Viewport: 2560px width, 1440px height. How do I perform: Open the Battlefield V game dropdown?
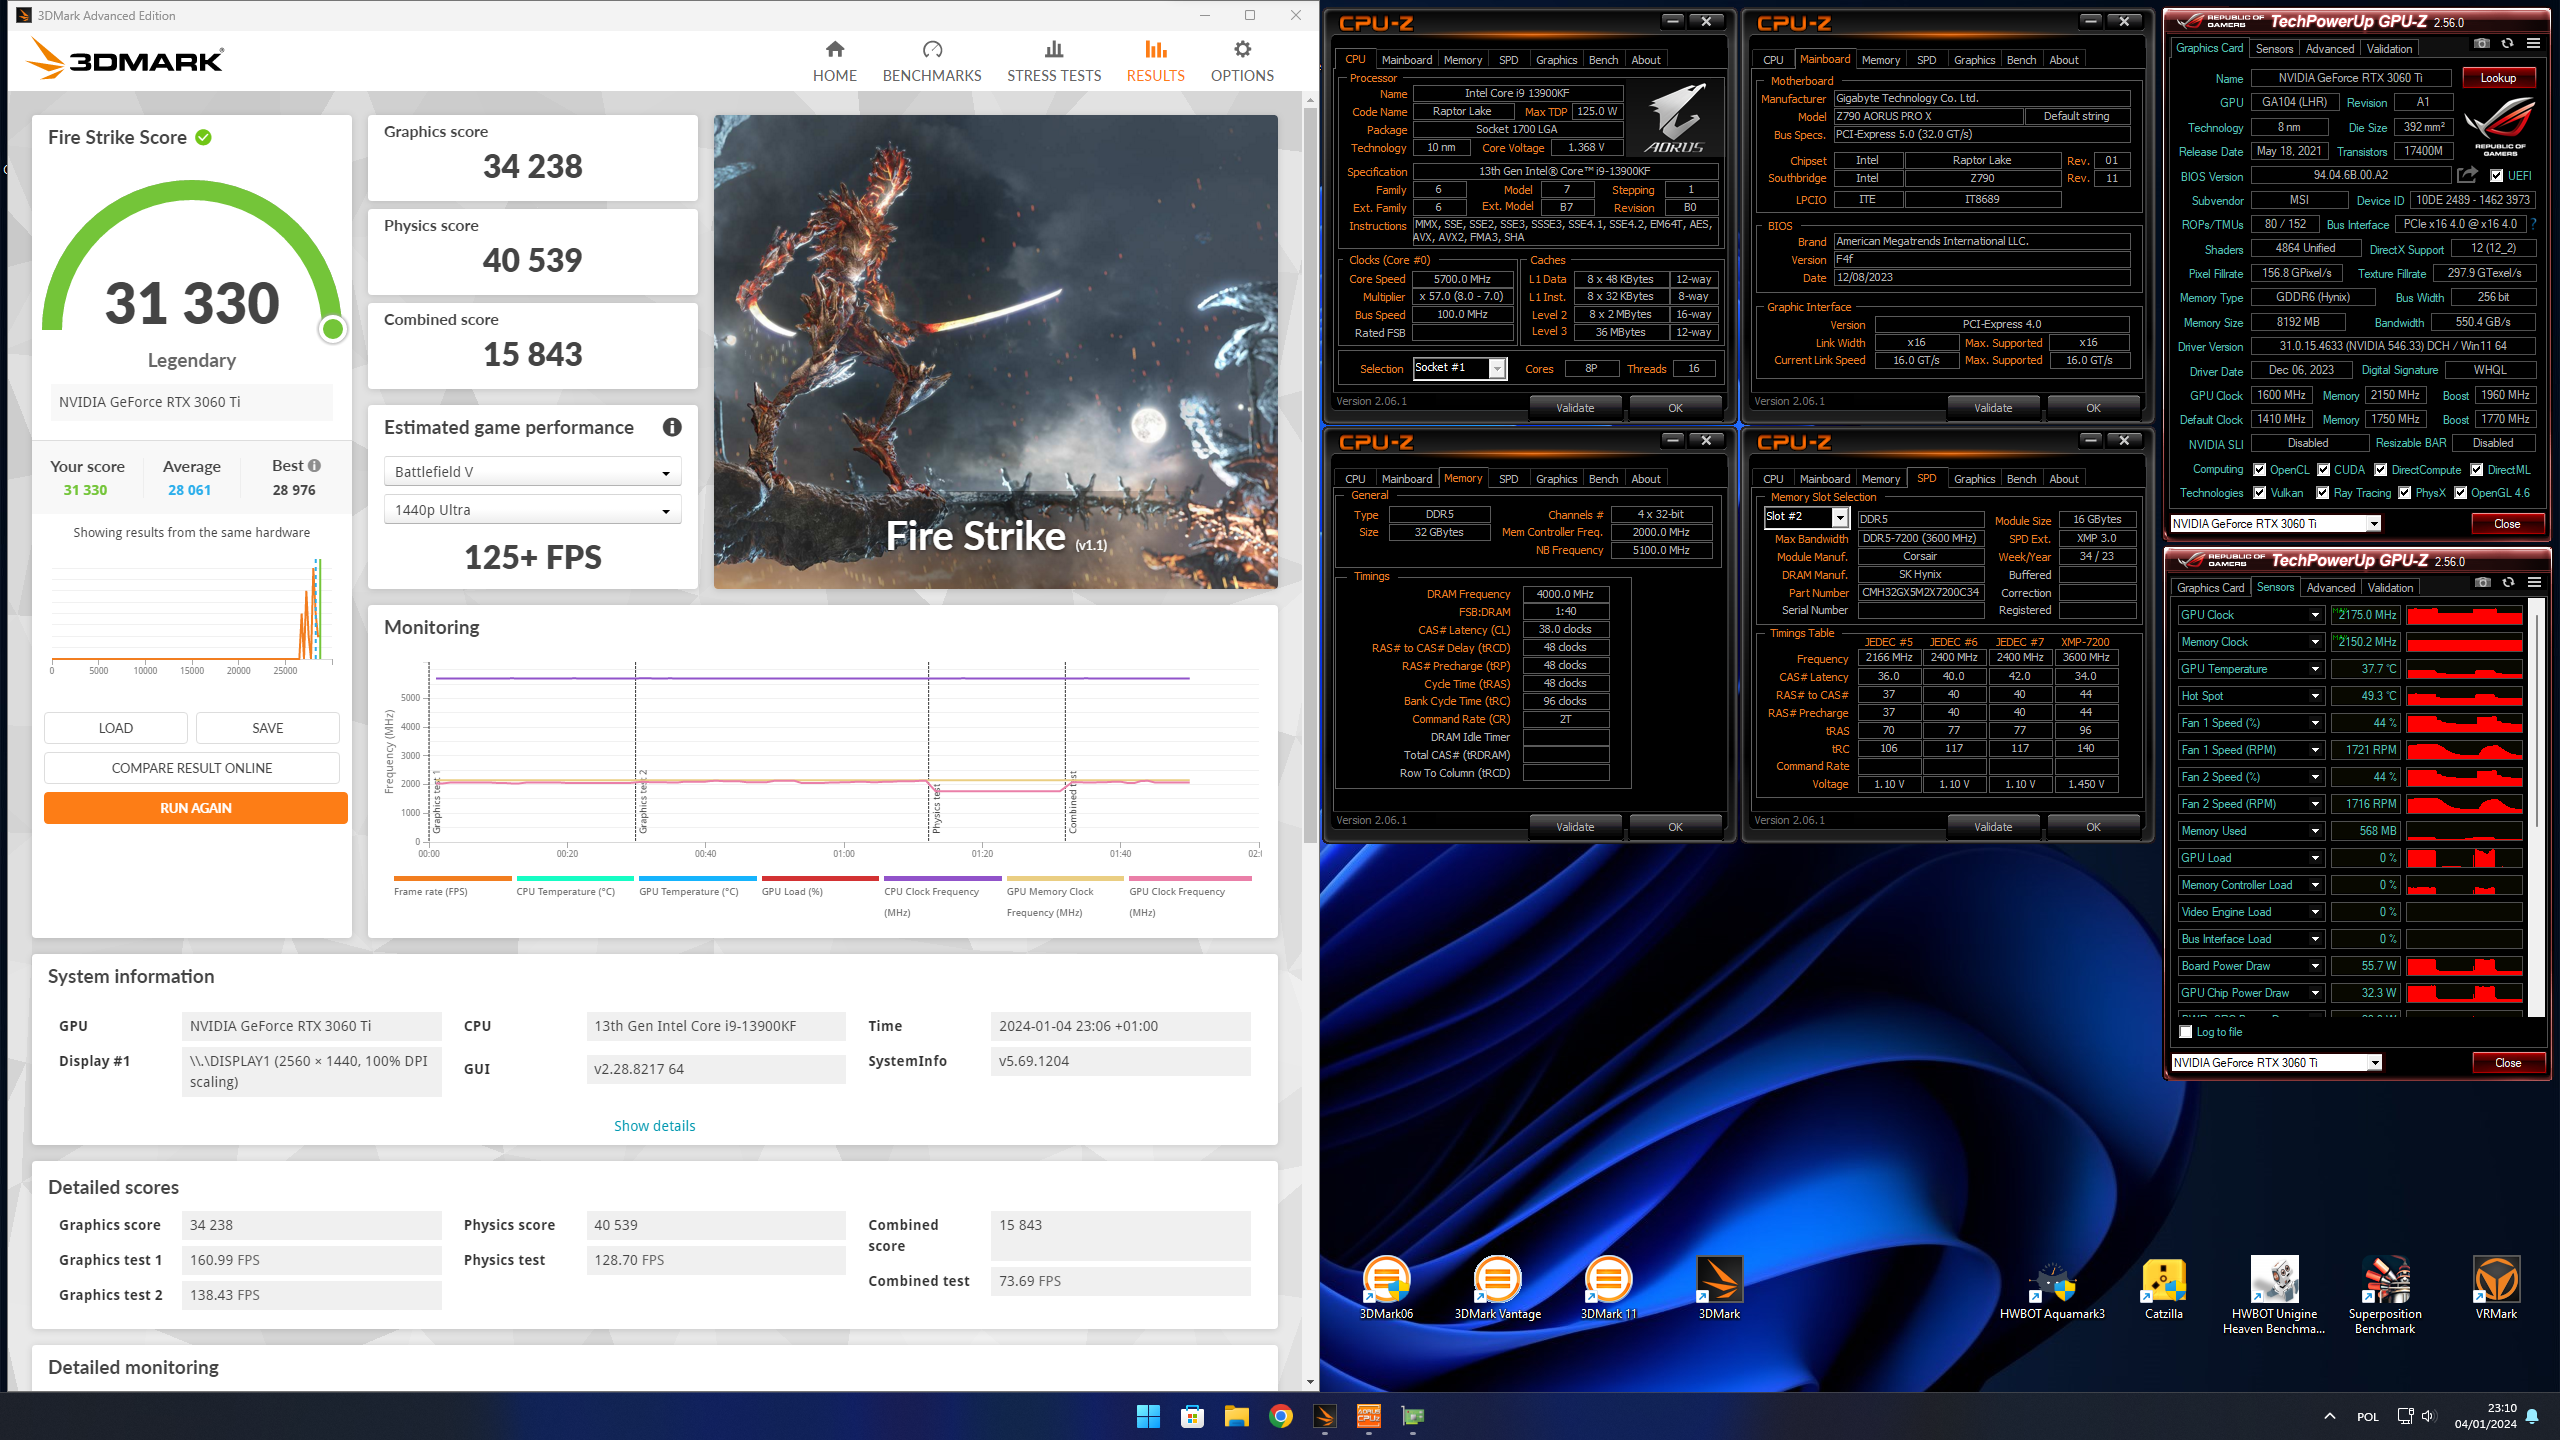pos(532,472)
